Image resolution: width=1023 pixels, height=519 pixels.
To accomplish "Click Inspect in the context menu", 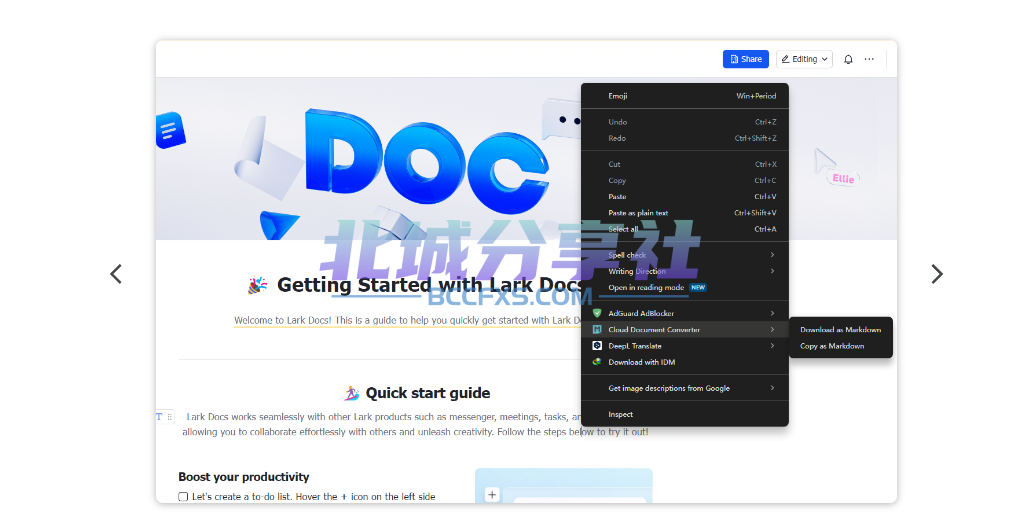I will coord(685,415).
